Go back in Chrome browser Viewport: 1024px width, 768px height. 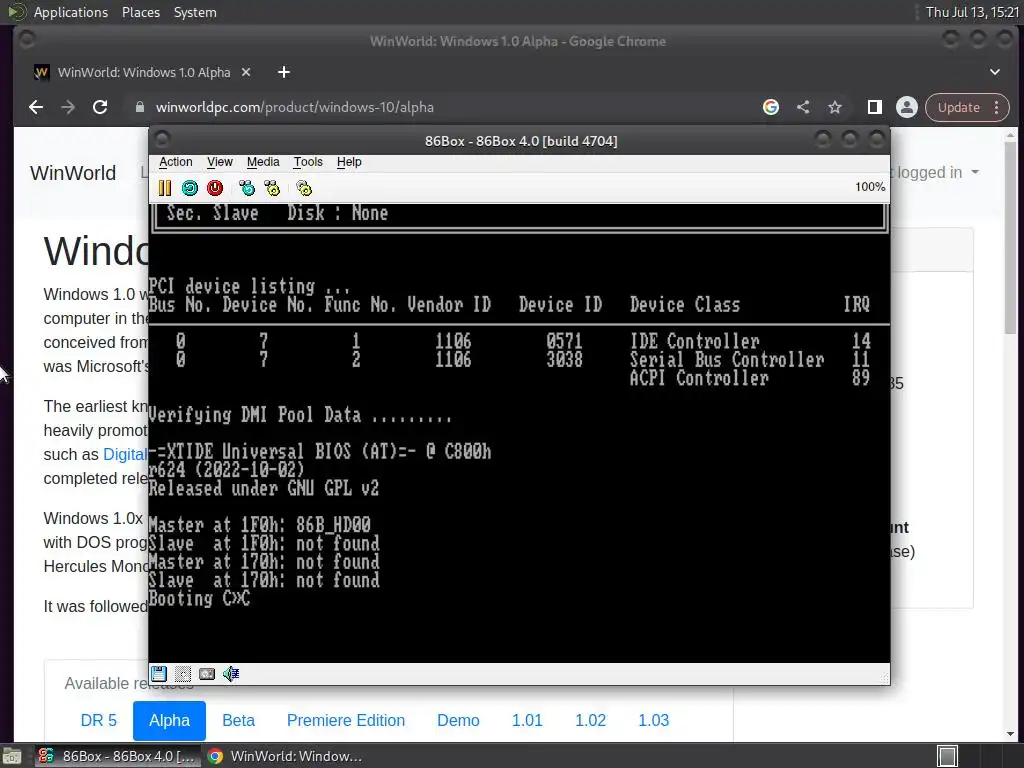pos(36,107)
